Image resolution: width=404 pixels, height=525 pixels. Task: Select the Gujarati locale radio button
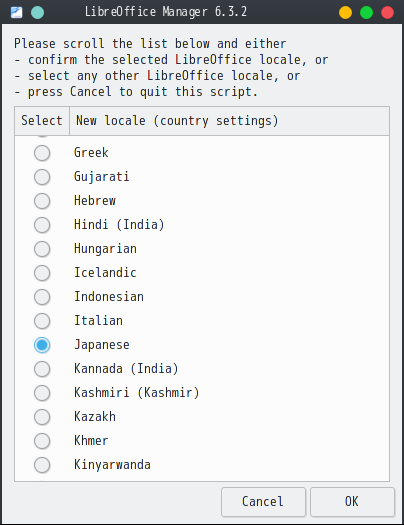coord(42,177)
